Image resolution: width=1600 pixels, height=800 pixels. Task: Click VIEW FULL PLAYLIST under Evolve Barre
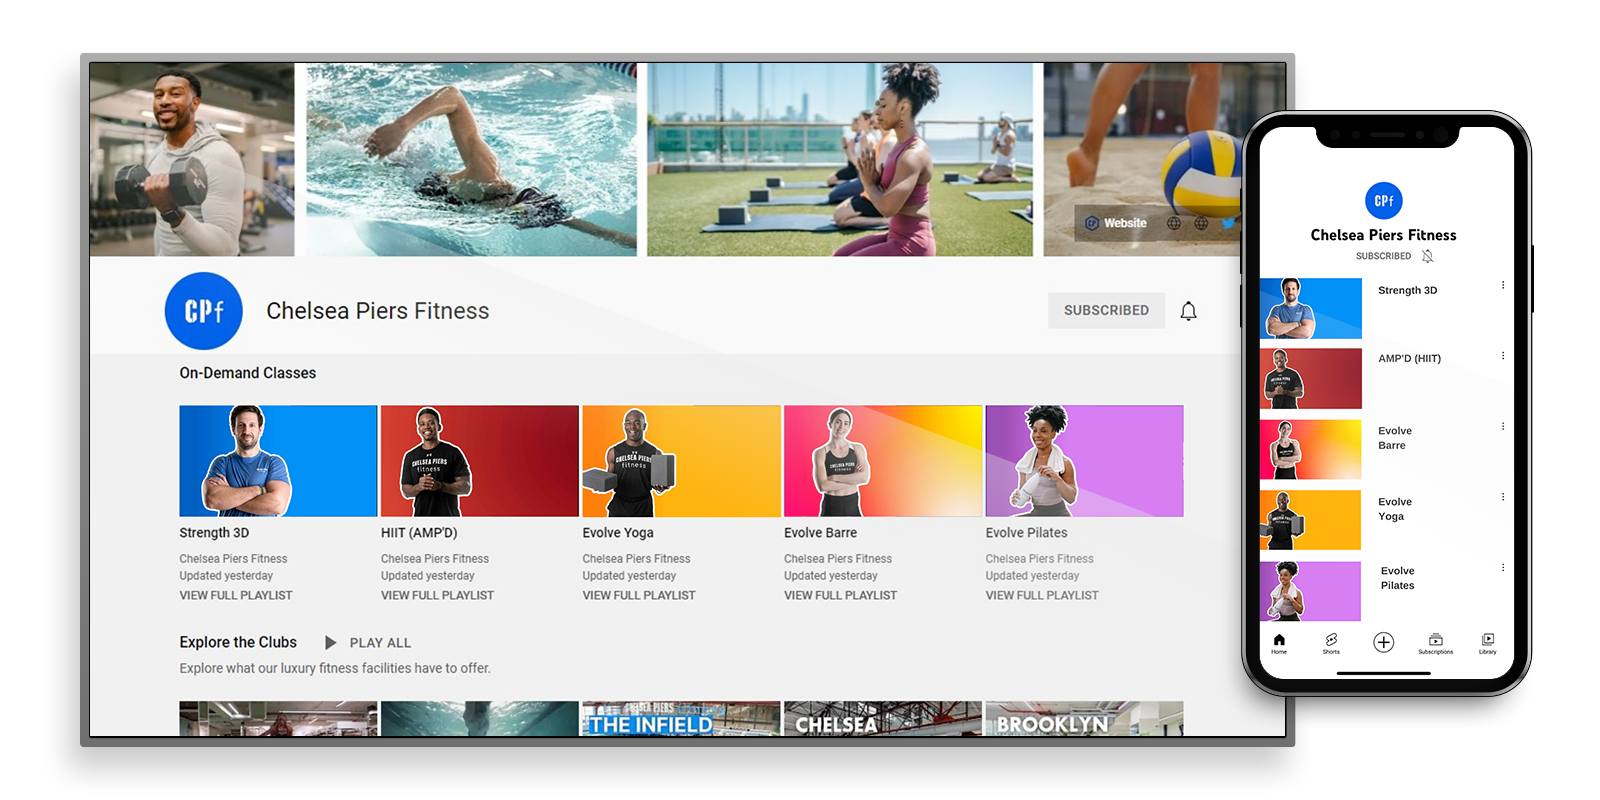(840, 595)
